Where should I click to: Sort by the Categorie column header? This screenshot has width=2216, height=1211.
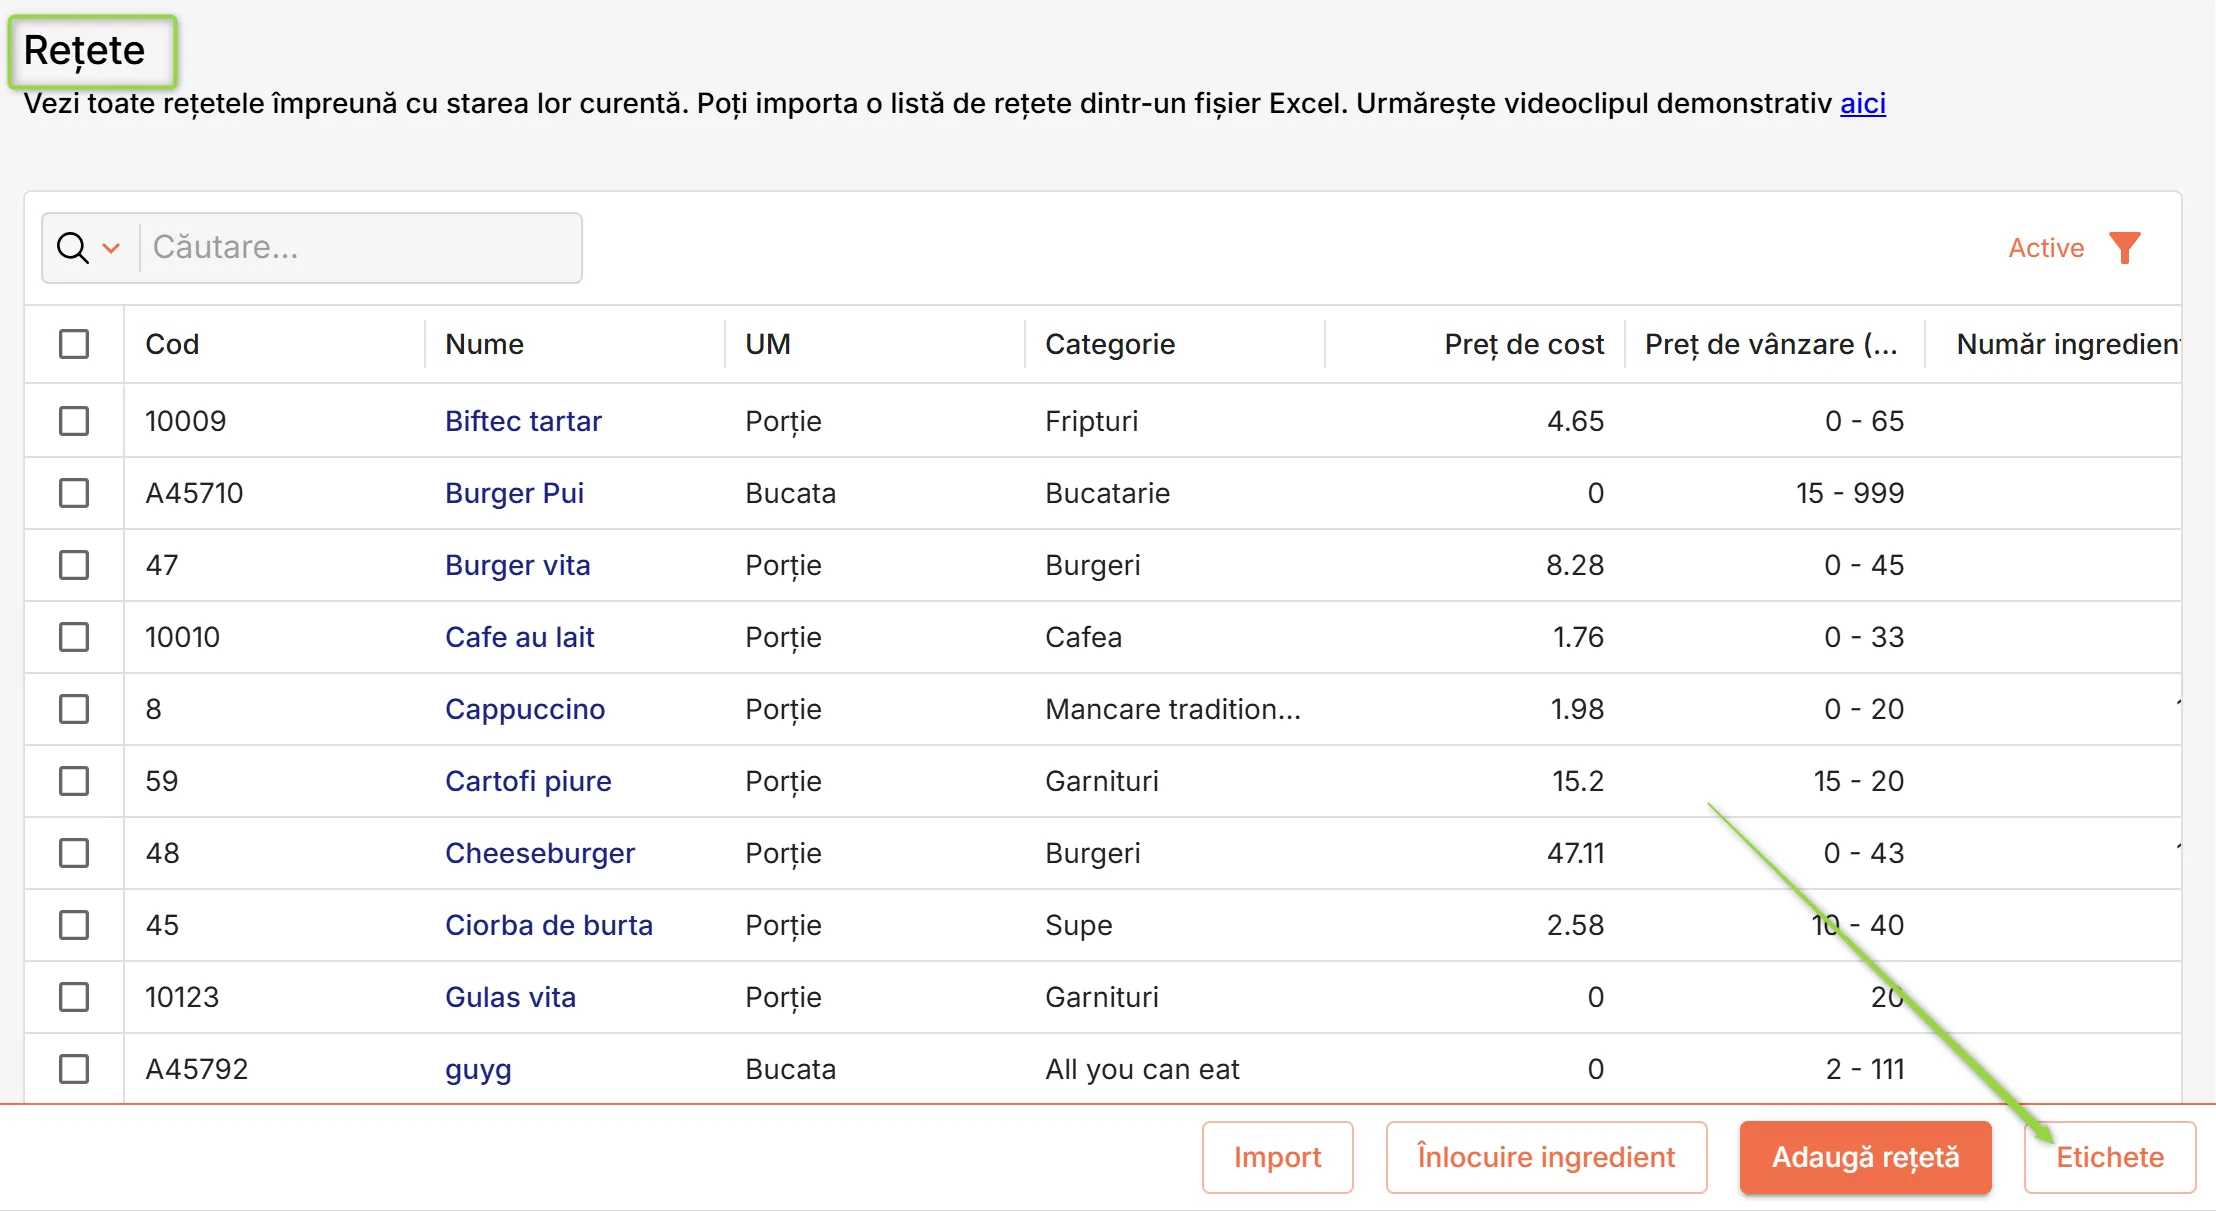[1110, 344]
